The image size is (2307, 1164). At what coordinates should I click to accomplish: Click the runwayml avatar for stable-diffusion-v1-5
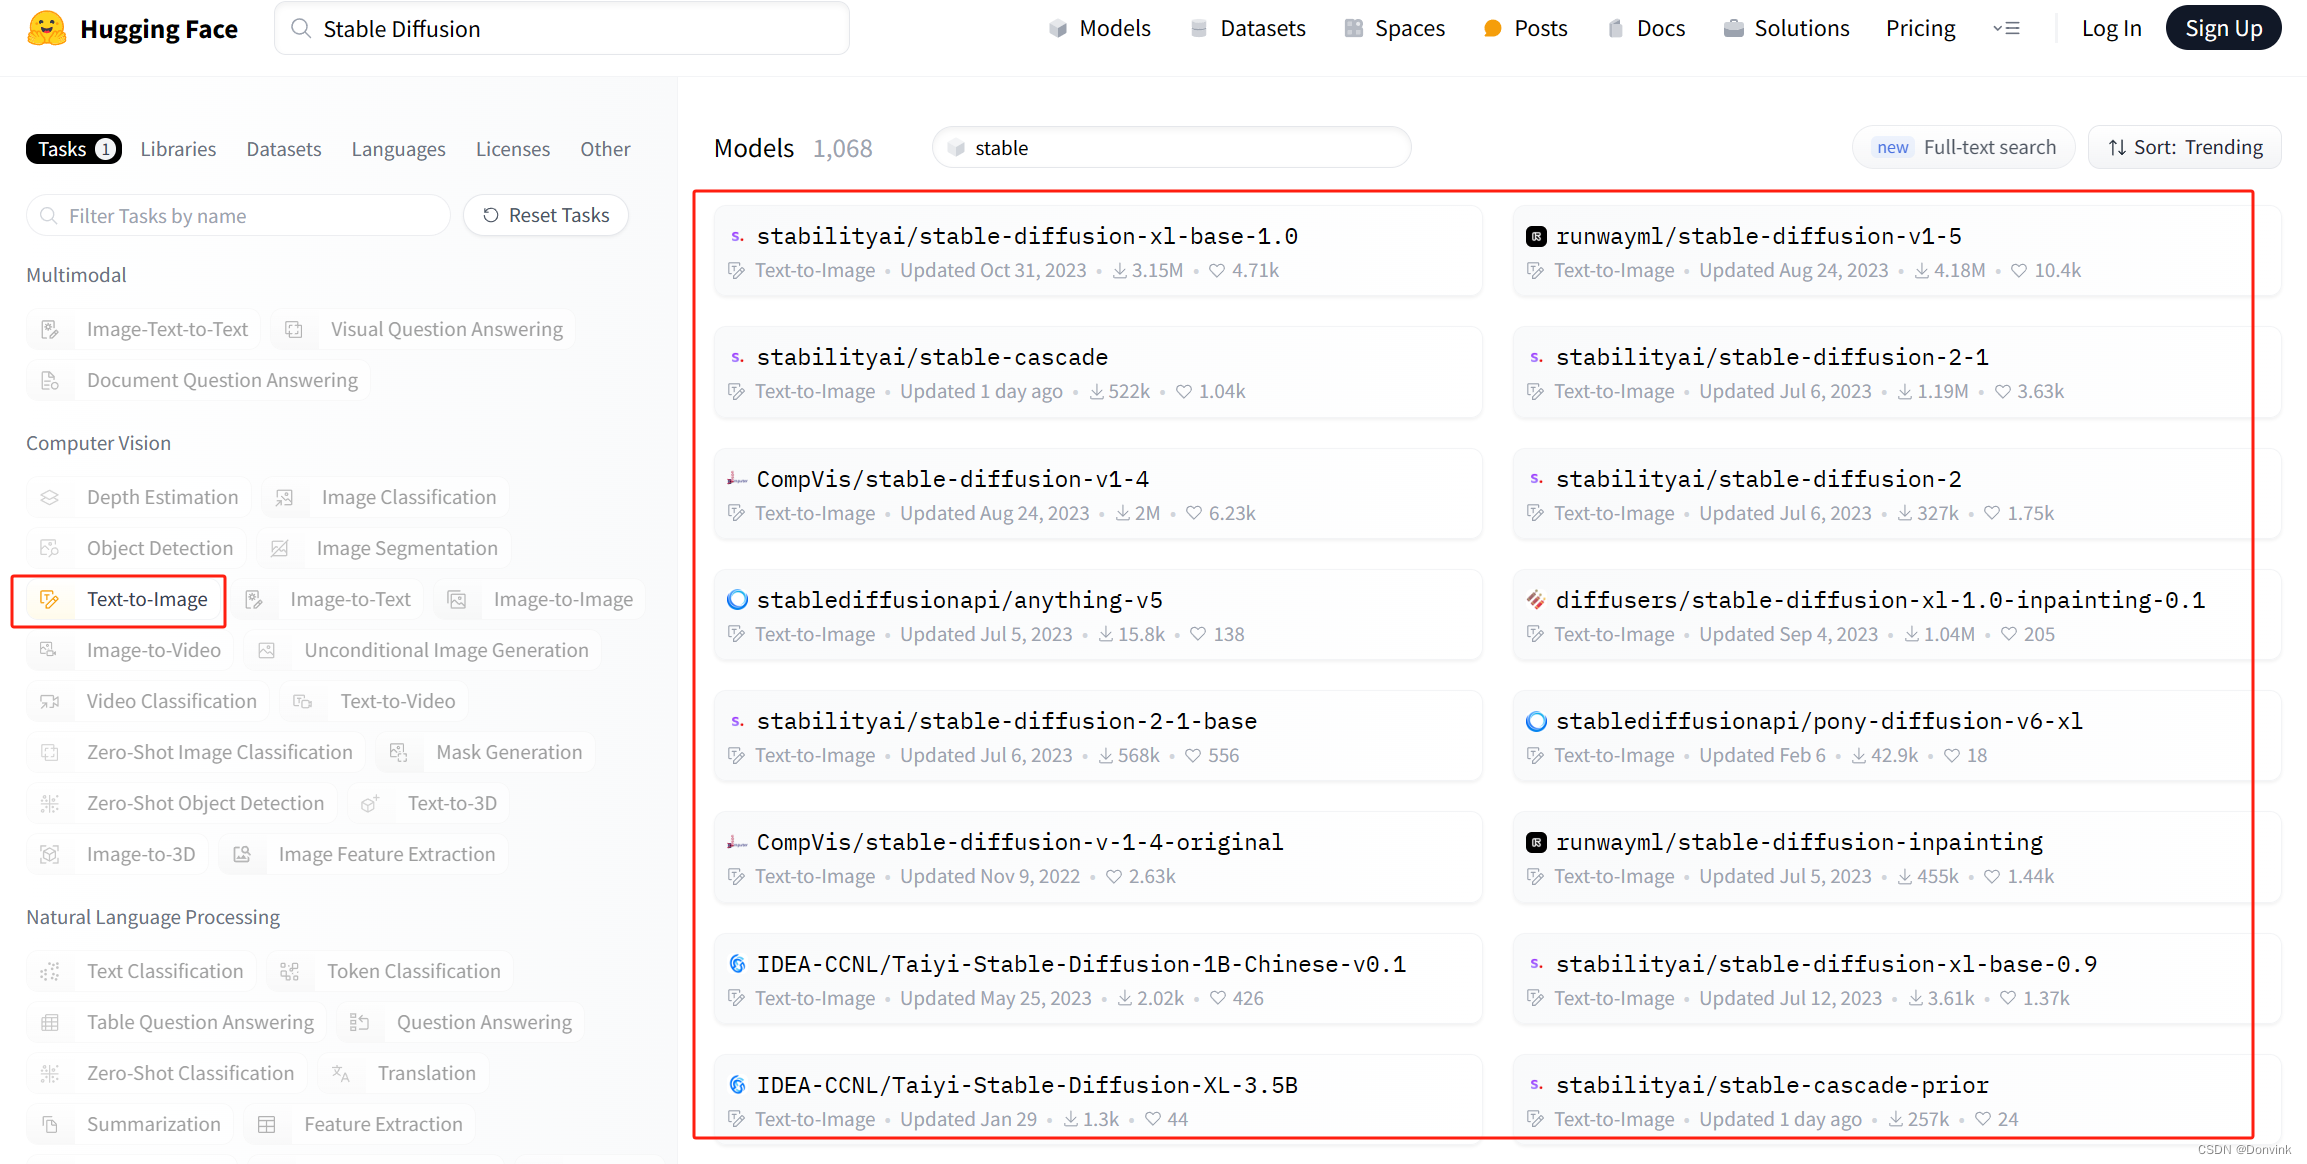[x=1536, y=237]
